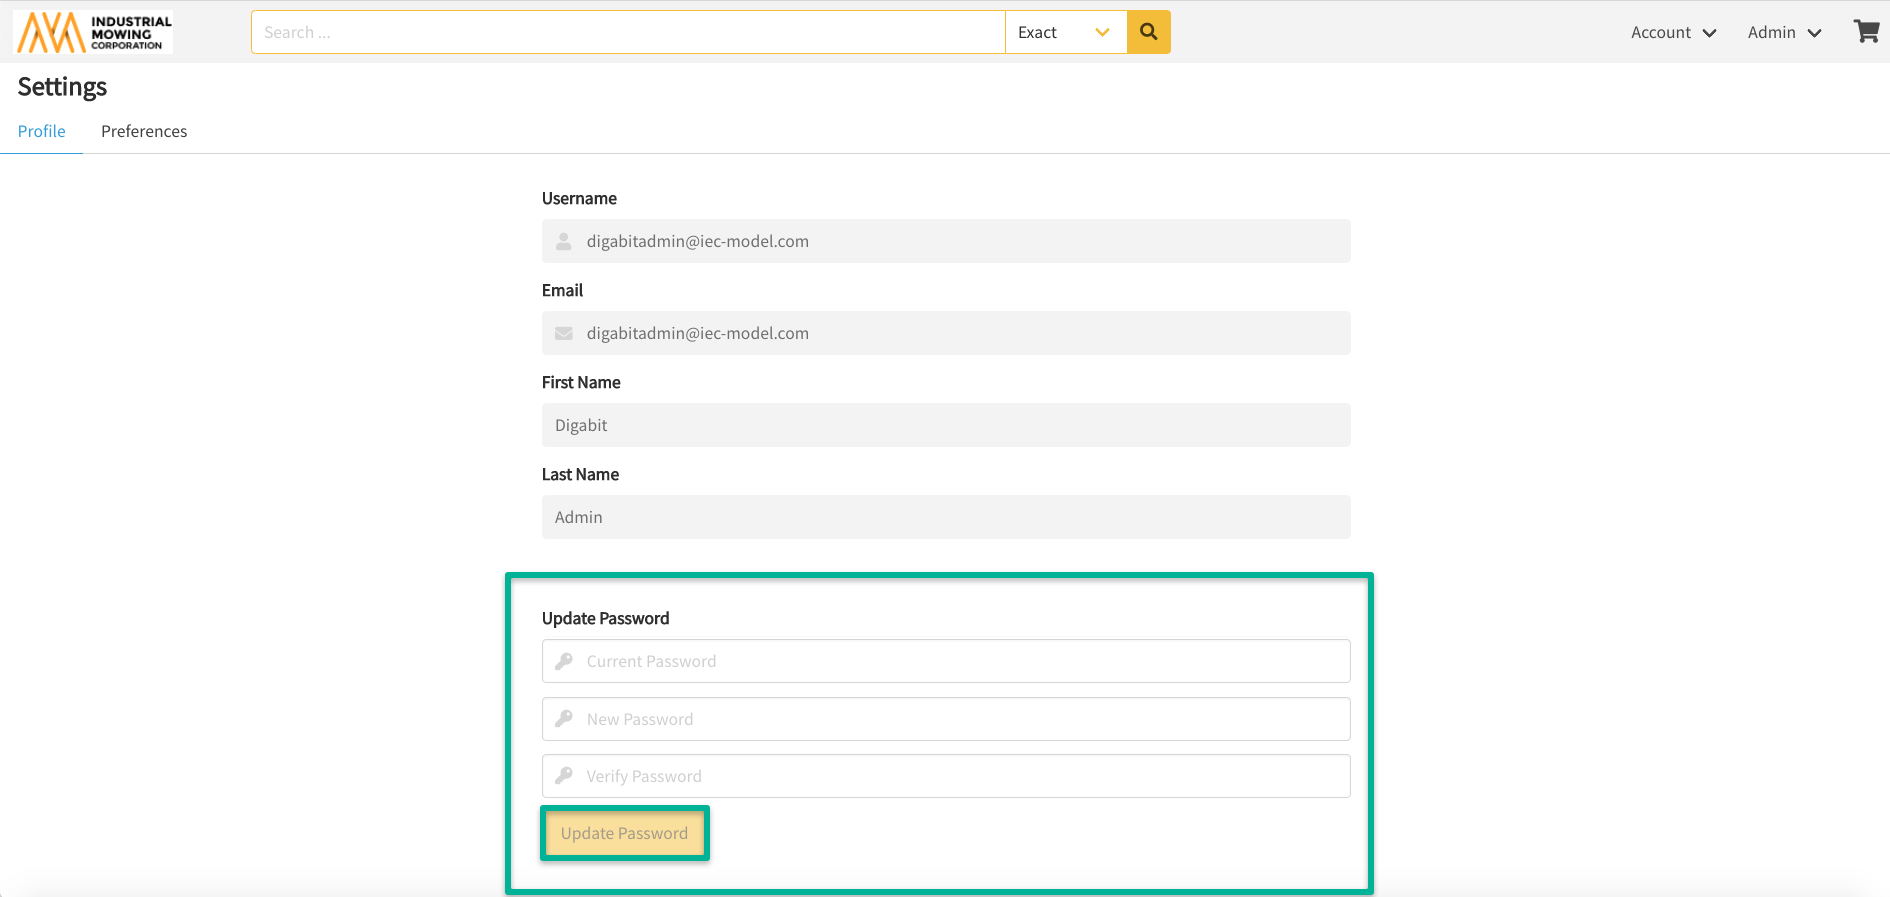The width and height of the screenshot is (1890, 897).
Task: Open the shopping cart icon
Action: coord(1866,32)
